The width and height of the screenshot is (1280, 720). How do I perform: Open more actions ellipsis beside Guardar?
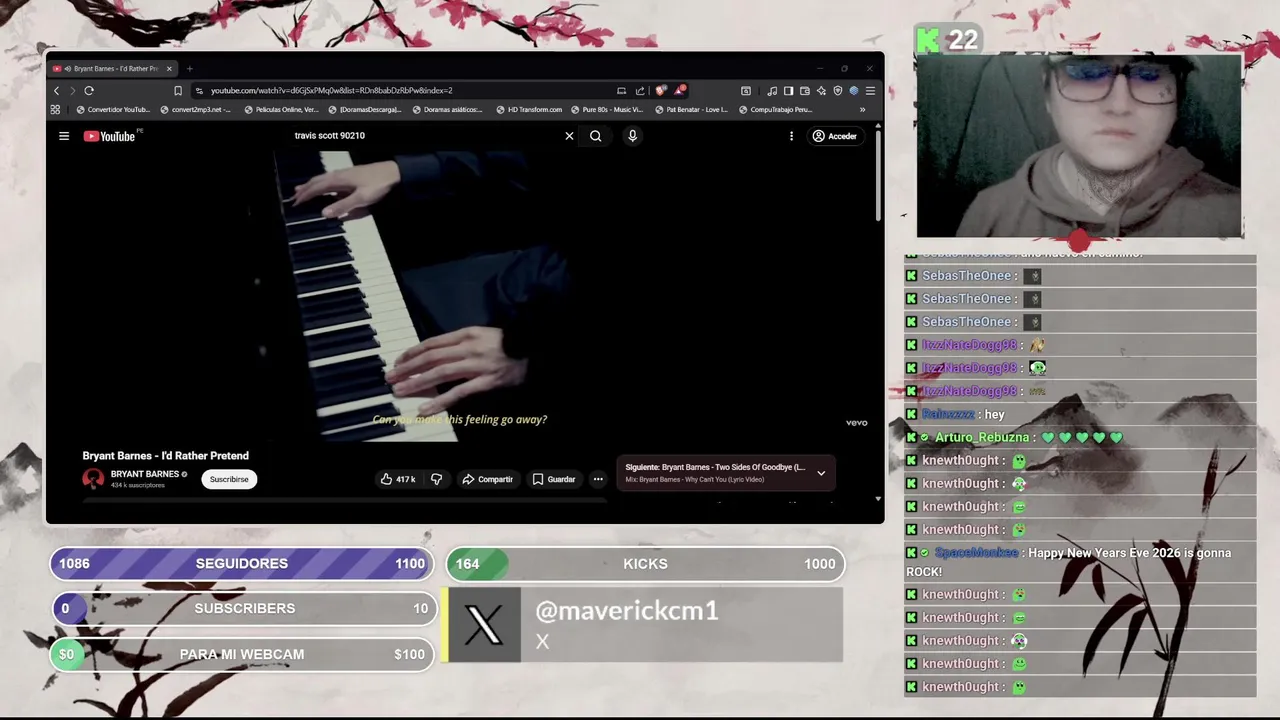[598, 479]
